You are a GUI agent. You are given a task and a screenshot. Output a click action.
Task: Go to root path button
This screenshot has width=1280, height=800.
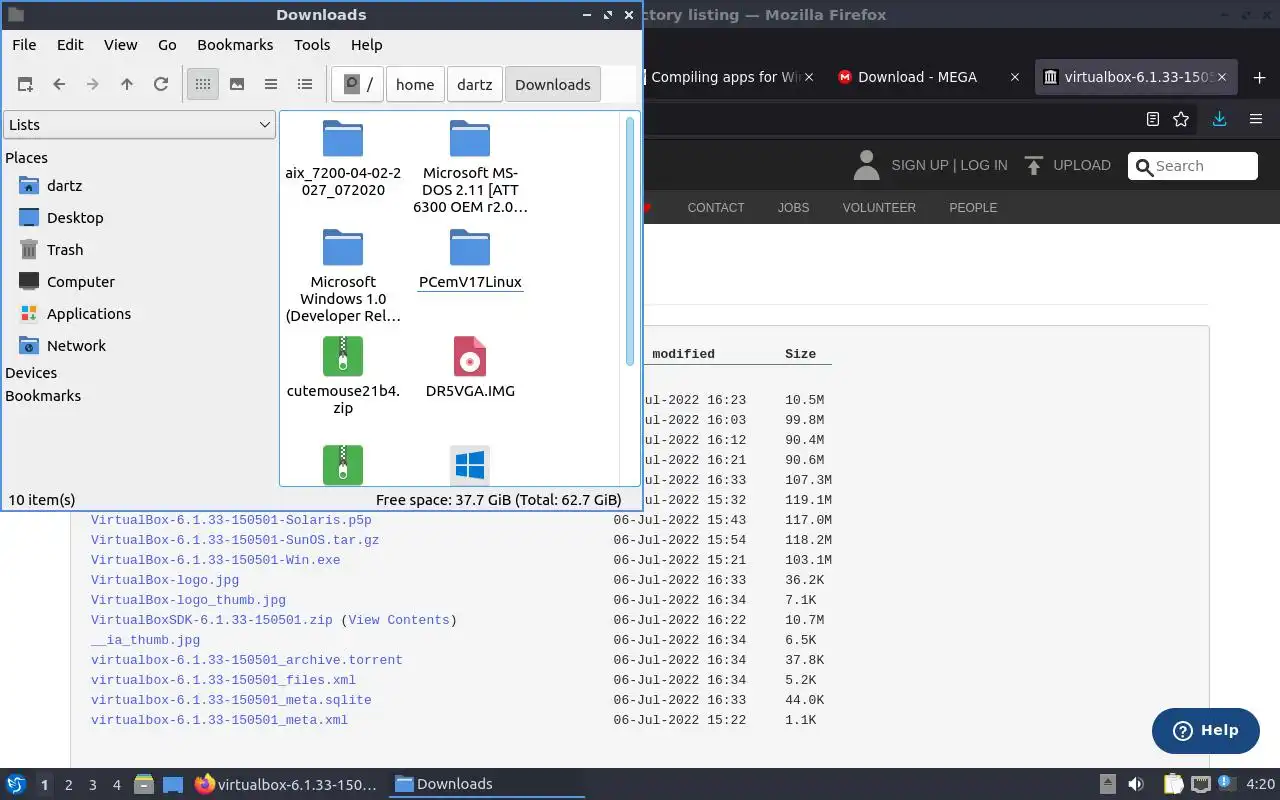(358, 85)
